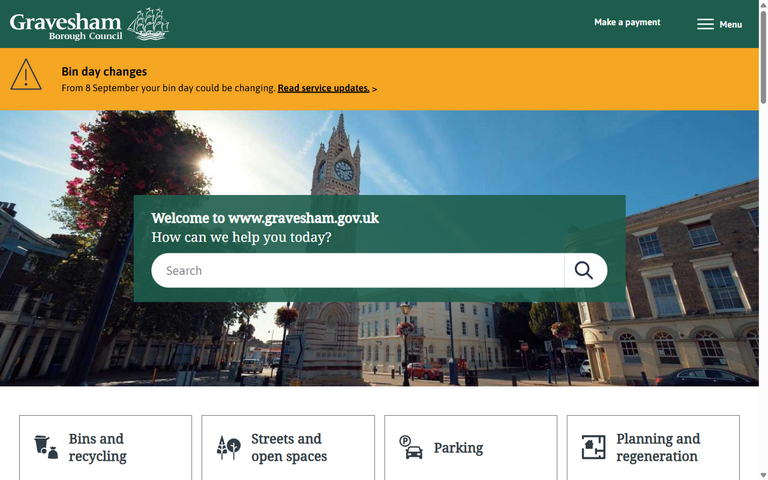Screen dimensions: 768x480
Task: Click into the Search text field
Action: tap(357, 270)
